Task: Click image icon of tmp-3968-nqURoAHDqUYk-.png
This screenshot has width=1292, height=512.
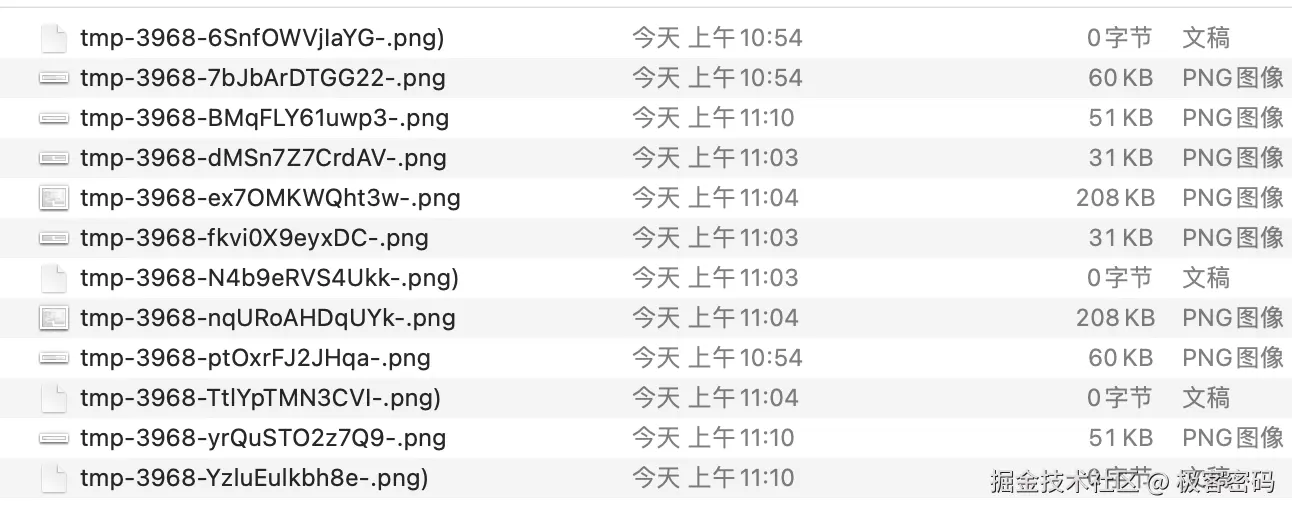Action: (53, 318)
